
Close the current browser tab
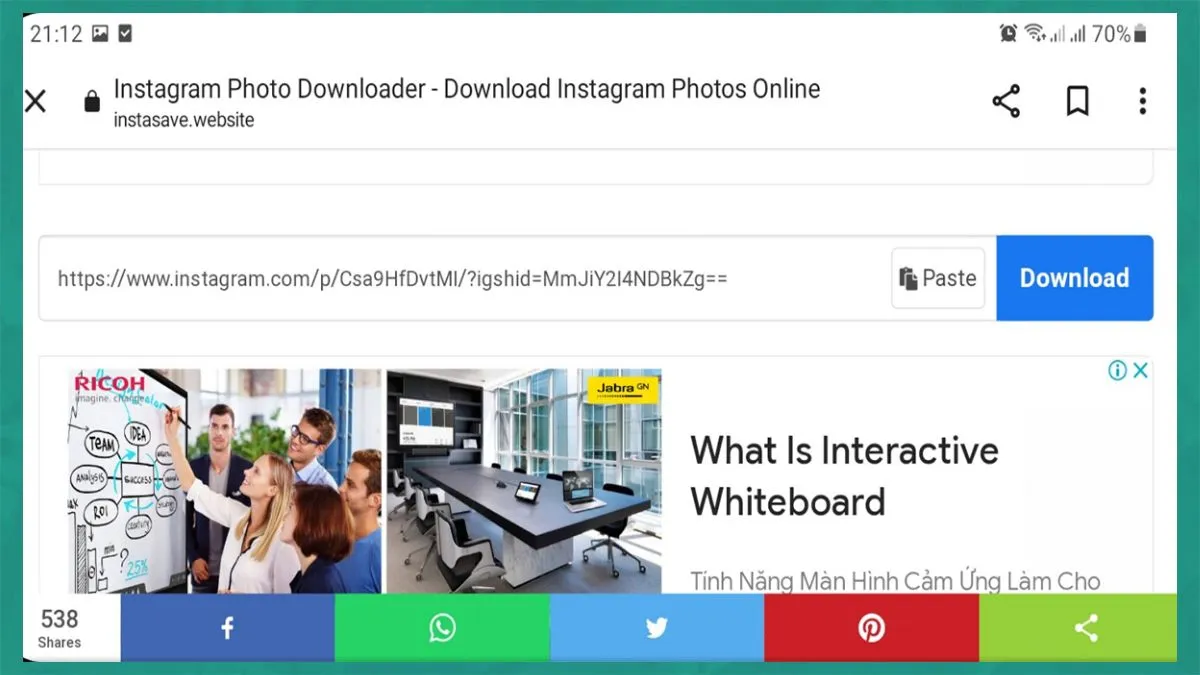[35, 101]
